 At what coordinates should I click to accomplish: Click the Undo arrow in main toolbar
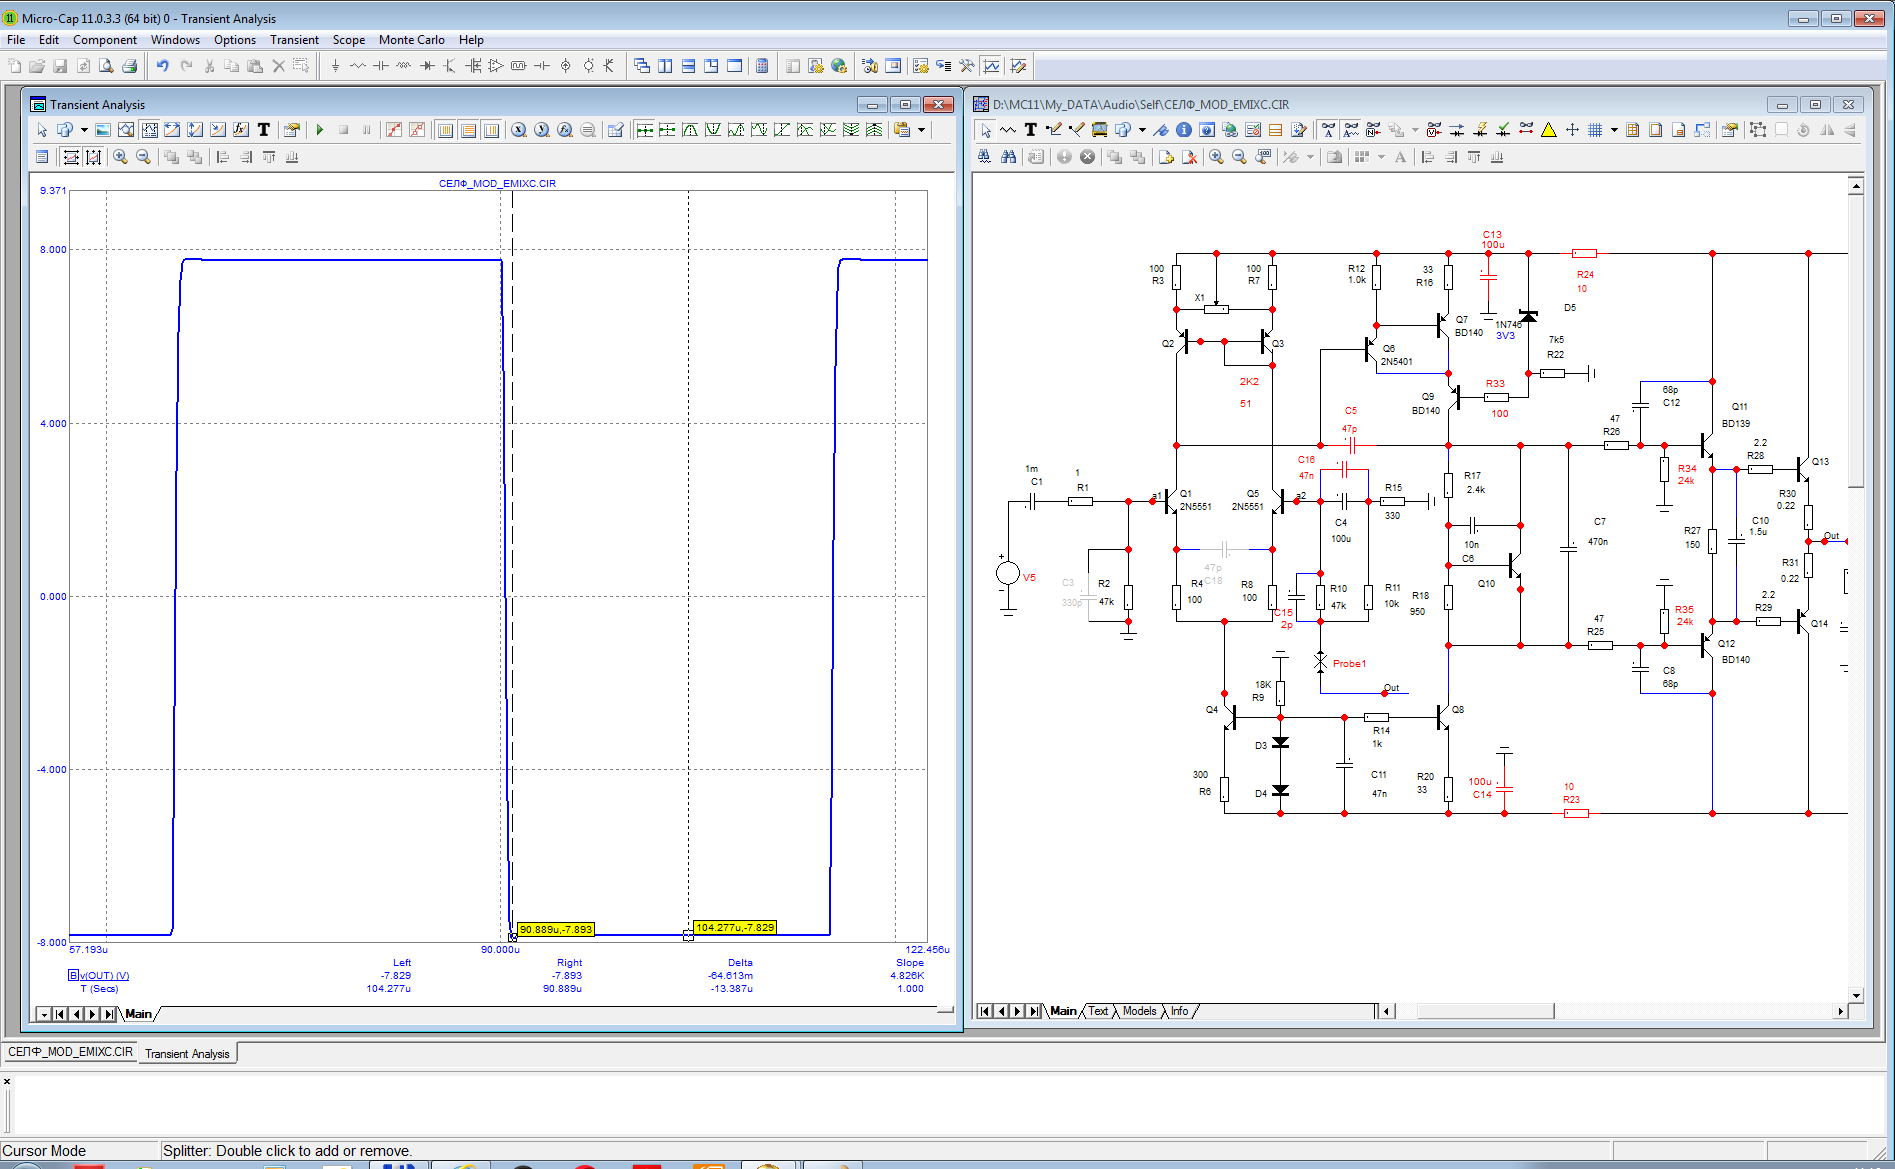coord(162,66)
